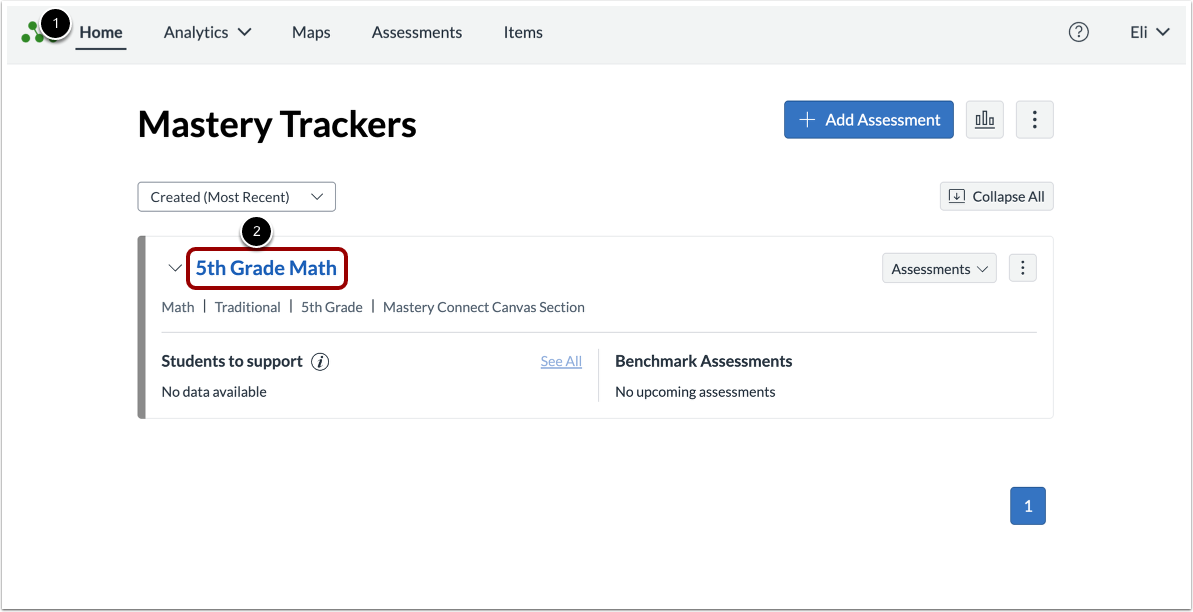
Task: Click the Mastery Connect Canvas Section text
Action: pos(484,308)
